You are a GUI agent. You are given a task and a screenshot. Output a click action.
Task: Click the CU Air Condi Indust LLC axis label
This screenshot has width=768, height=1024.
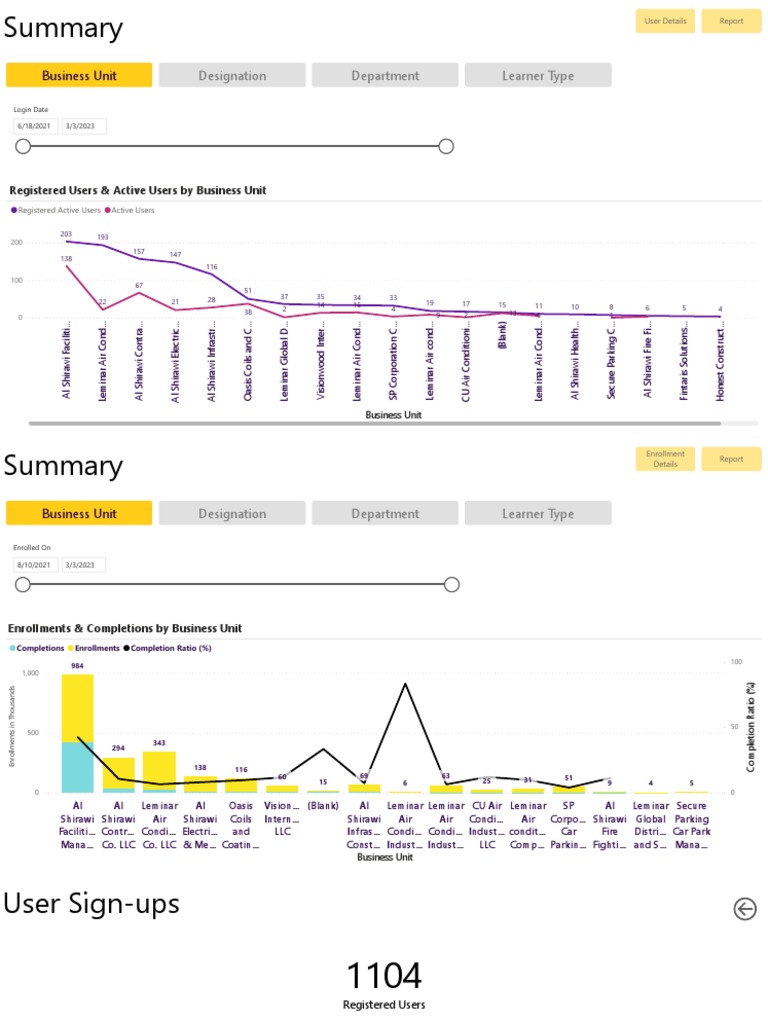487,825
